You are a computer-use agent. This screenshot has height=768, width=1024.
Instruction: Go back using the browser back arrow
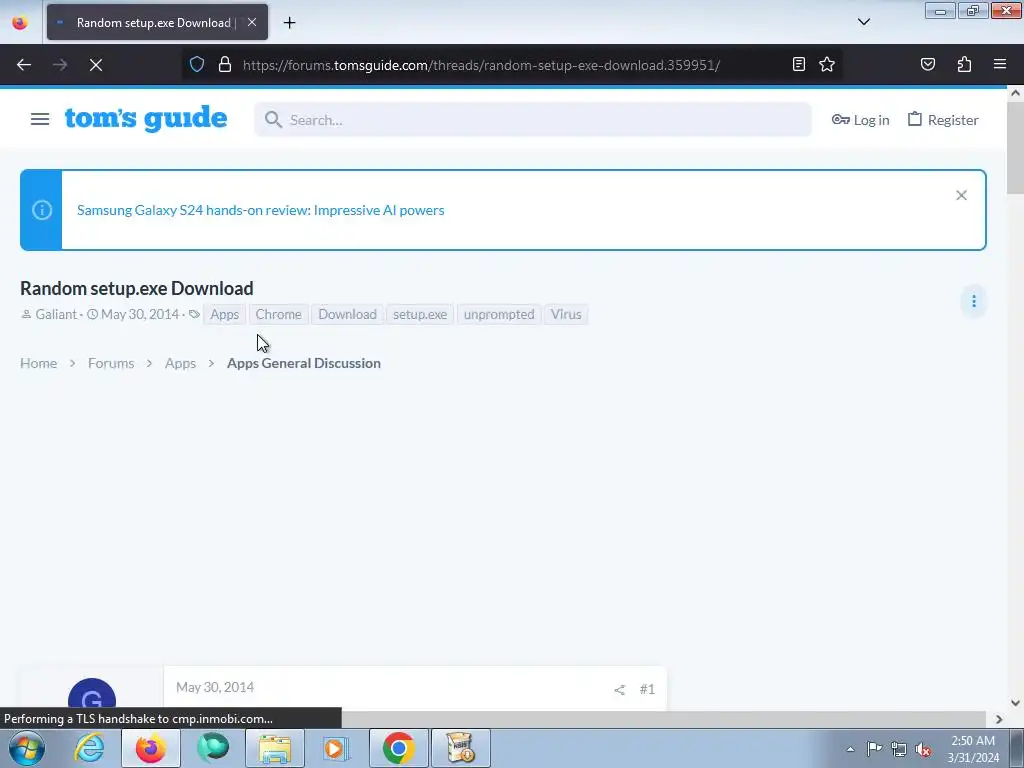[24, 65]
